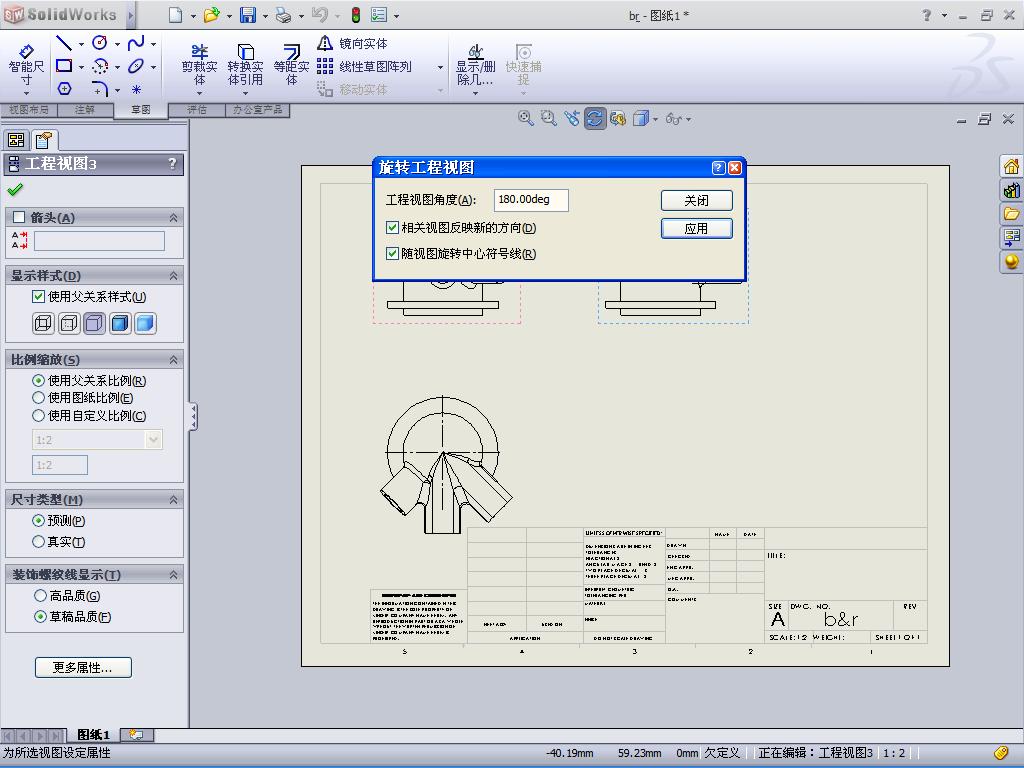Screen dimensions: 1024x768
Task: Select 预测 dimension type radio button
Action: pos(39,520)
